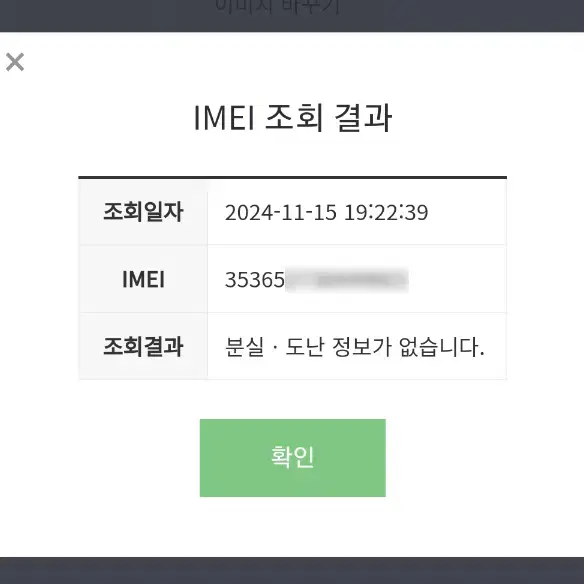The height and width of the screenshot is (584, 584).
Task: Click 정보가 in the result message
Action: 362,347
